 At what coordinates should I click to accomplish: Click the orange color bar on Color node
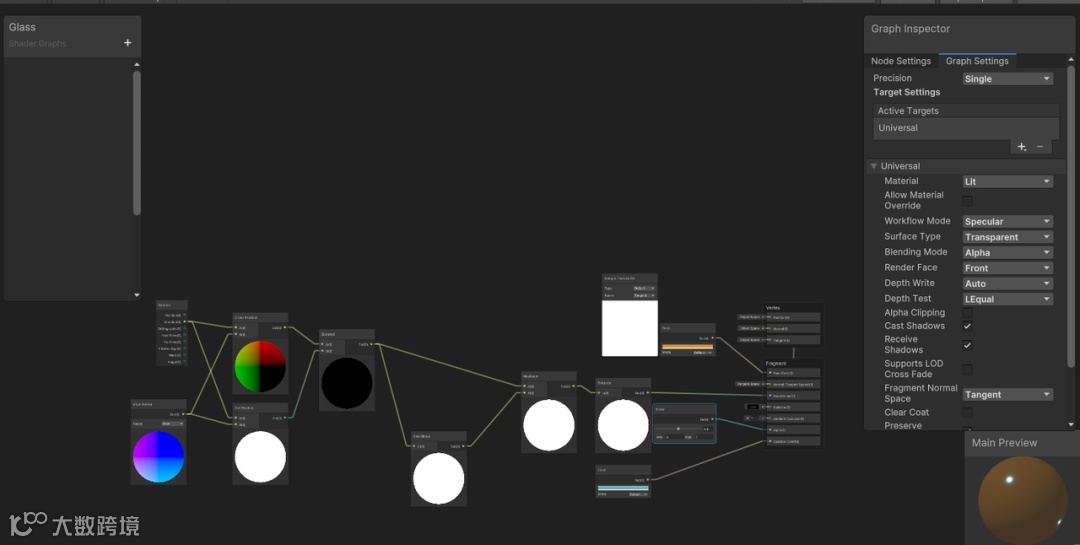tap(687, 347)
